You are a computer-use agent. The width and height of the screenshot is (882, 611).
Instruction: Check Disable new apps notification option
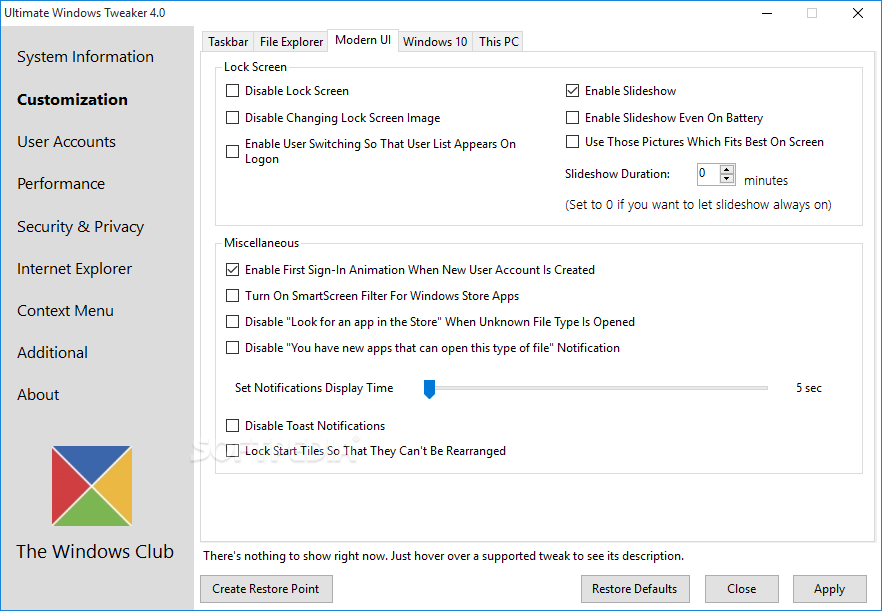tap(232, 348)
